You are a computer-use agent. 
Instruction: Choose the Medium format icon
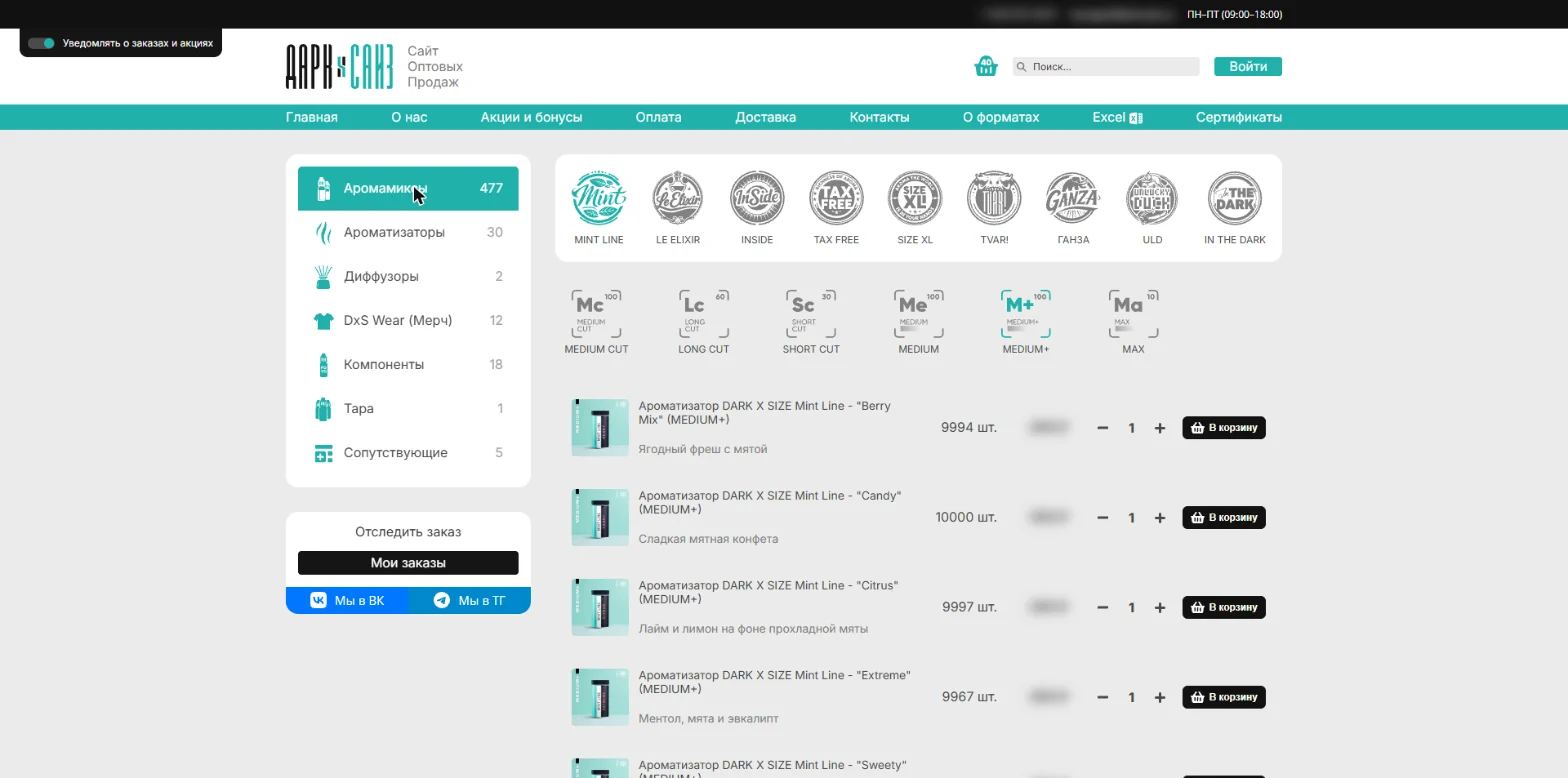tap(919, 314)
